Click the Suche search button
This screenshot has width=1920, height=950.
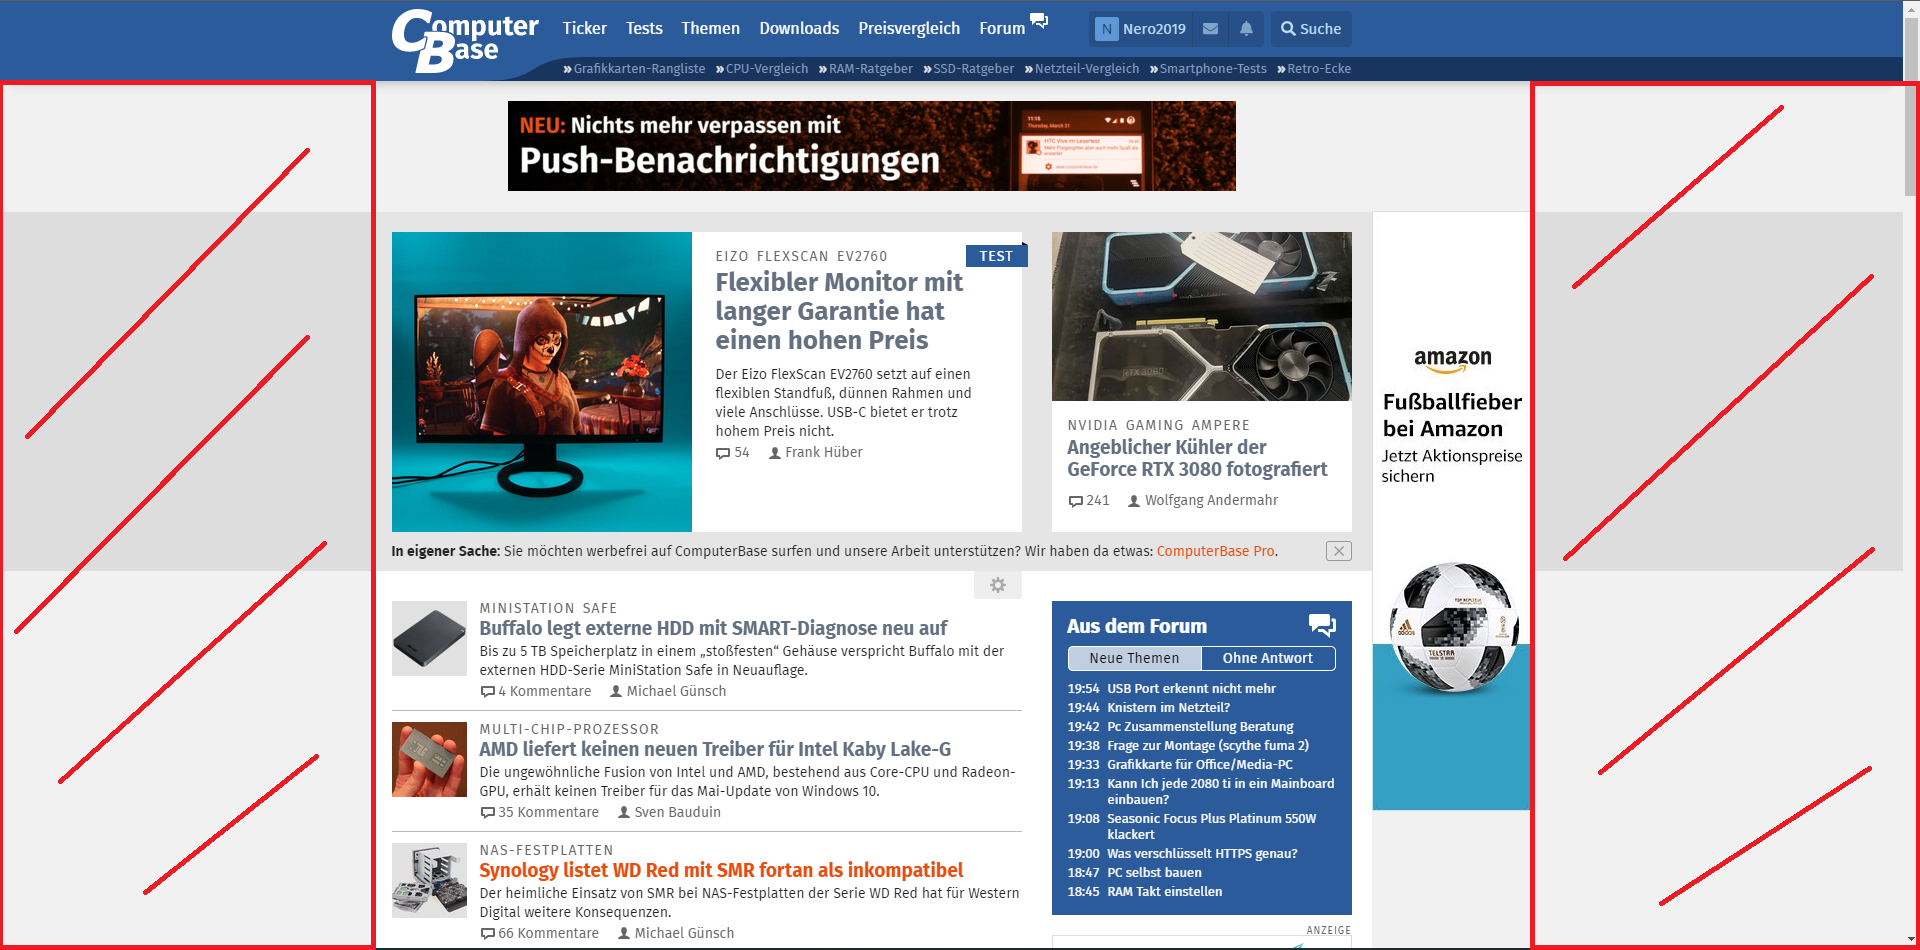tap(1311, 29)
